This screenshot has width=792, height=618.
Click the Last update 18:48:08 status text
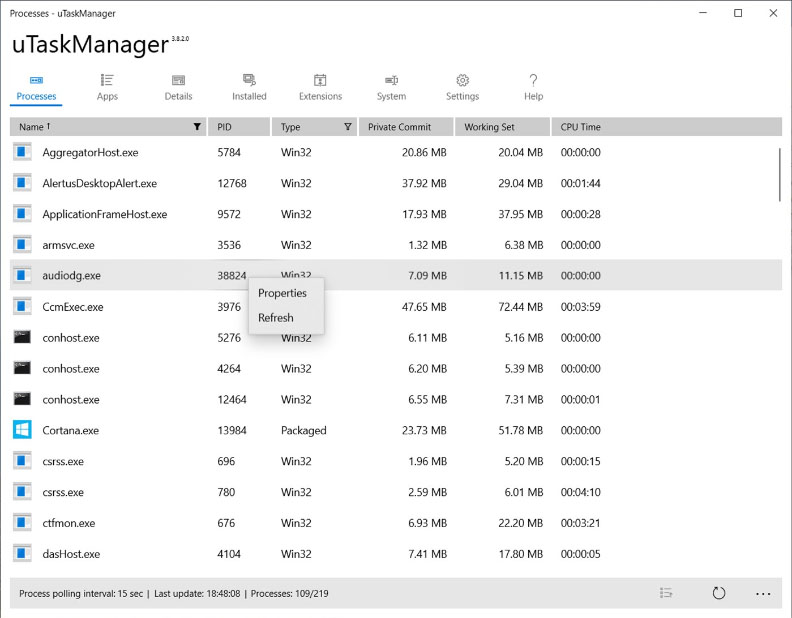tap(197, 594)
